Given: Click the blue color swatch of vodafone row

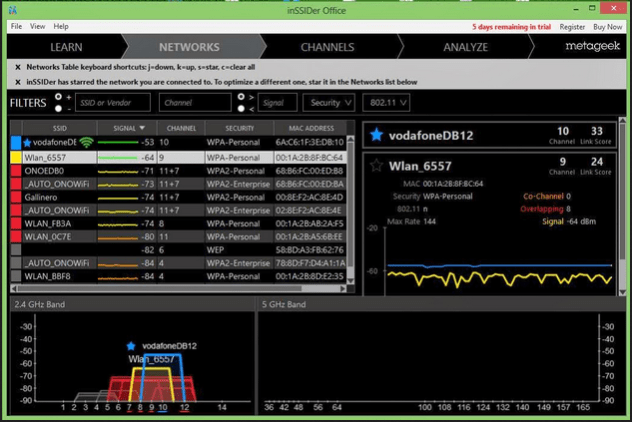Looking at the screenshot, I should tap(16, 143).
